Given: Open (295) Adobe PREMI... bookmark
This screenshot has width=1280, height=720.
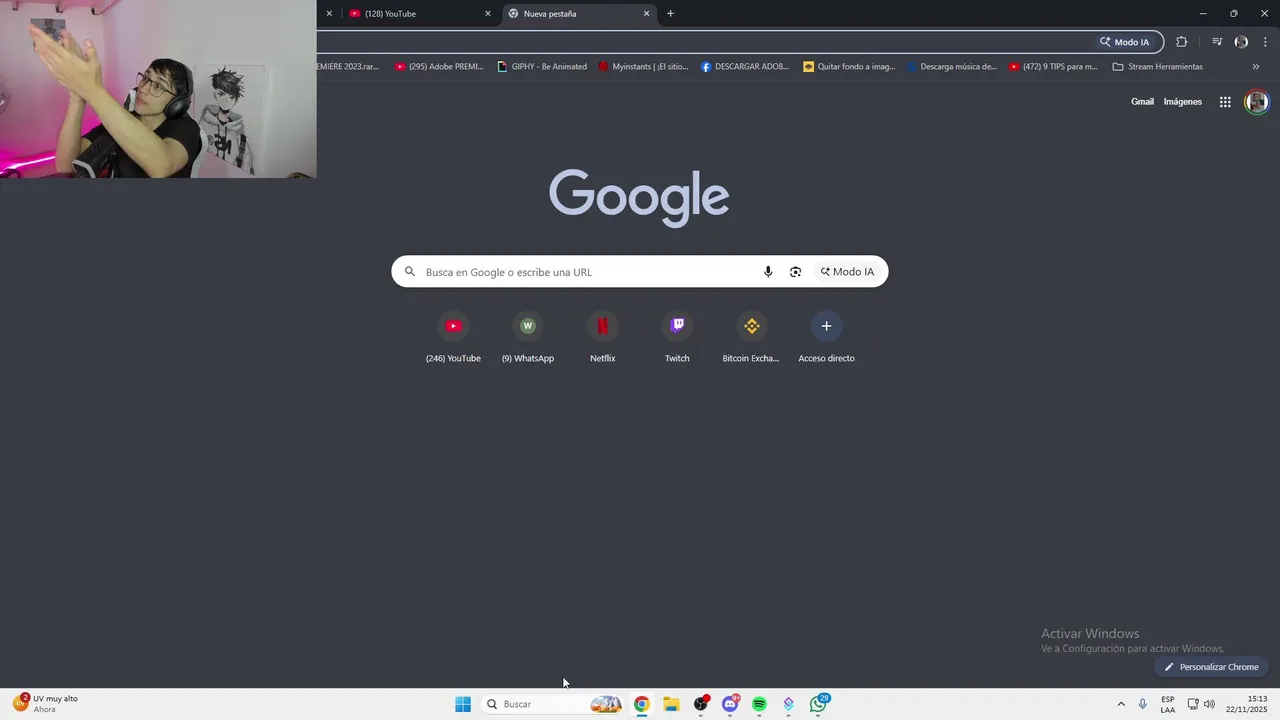Looking at the screenshot, I should (x=439, y=67).
